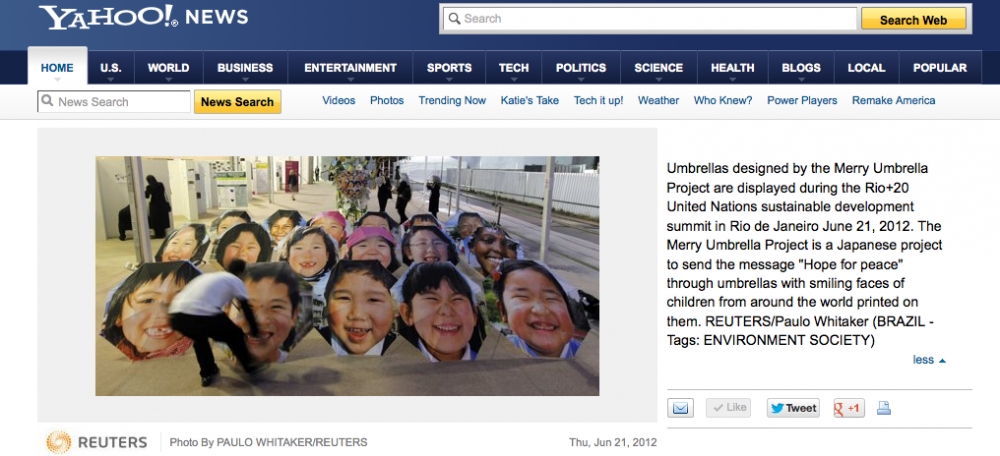Click the Reuters logo

point(97,442)
